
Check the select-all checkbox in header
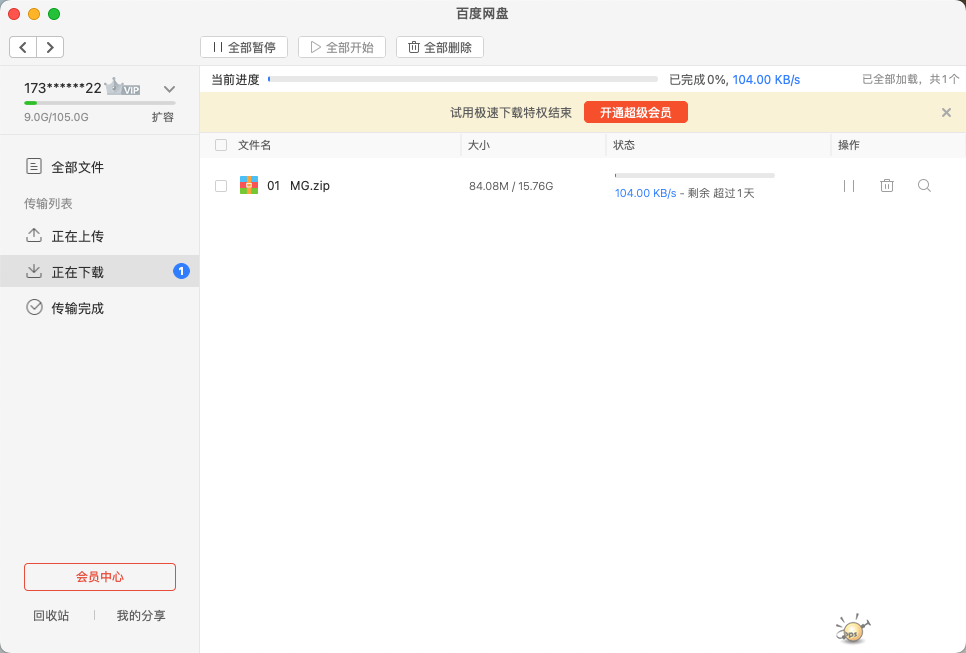pyautogui.click(x=221, y=145)
